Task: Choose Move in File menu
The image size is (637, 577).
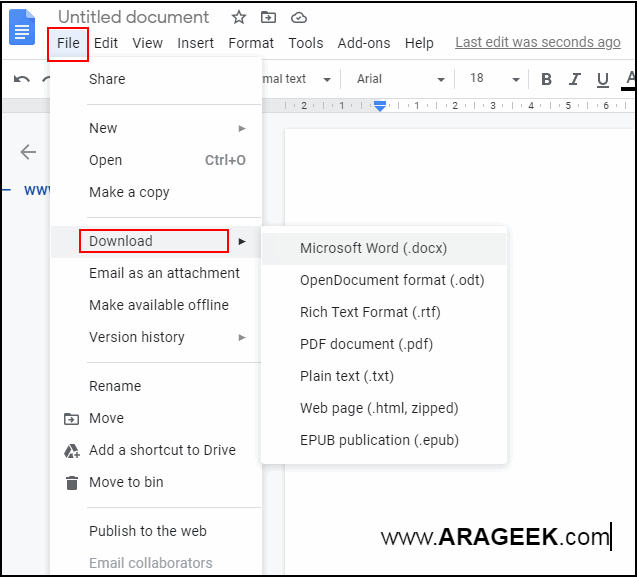Action: 156,418
